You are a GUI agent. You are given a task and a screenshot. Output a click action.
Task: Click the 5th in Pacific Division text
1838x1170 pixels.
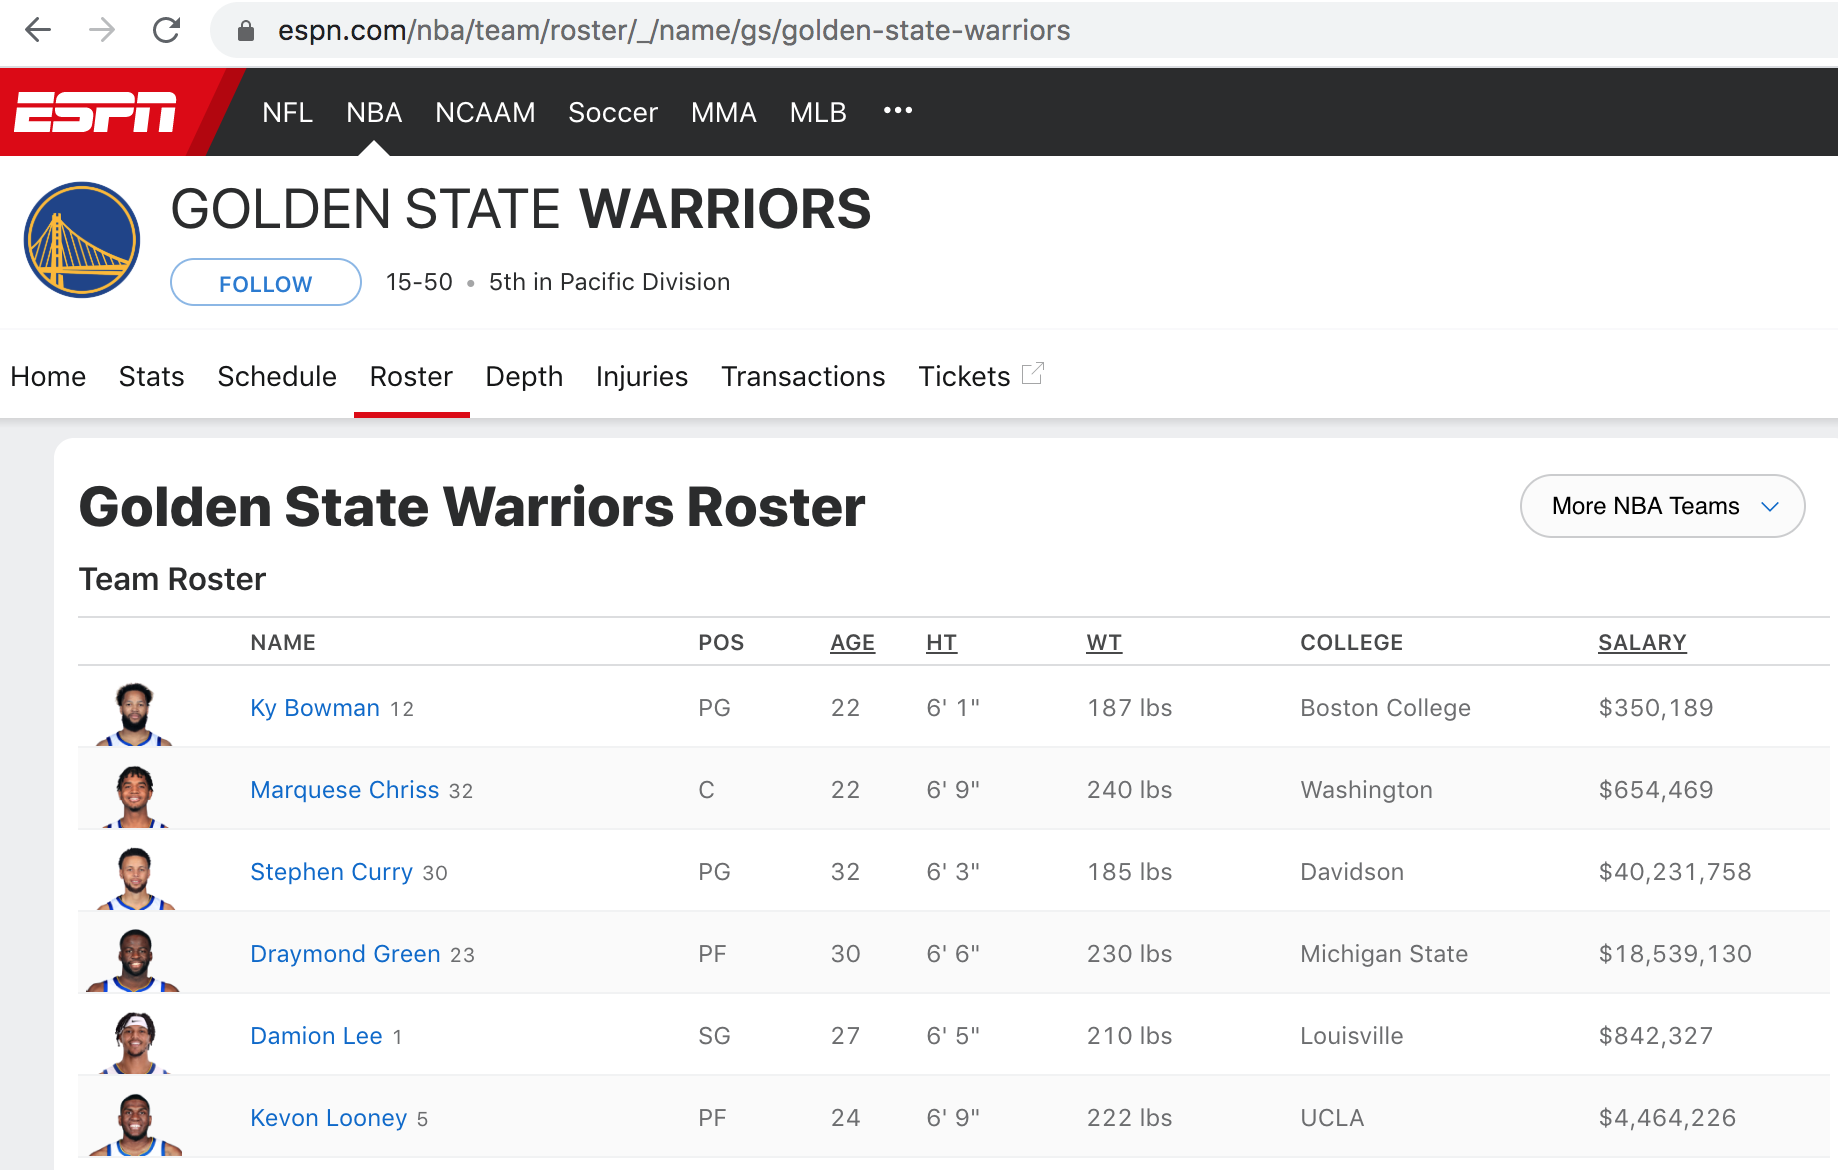coord(609,282)
